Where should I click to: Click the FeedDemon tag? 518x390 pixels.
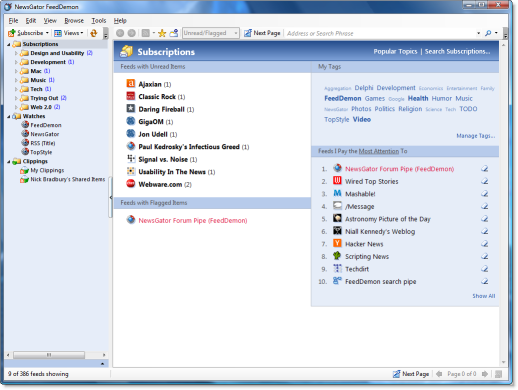pos(343,98)
